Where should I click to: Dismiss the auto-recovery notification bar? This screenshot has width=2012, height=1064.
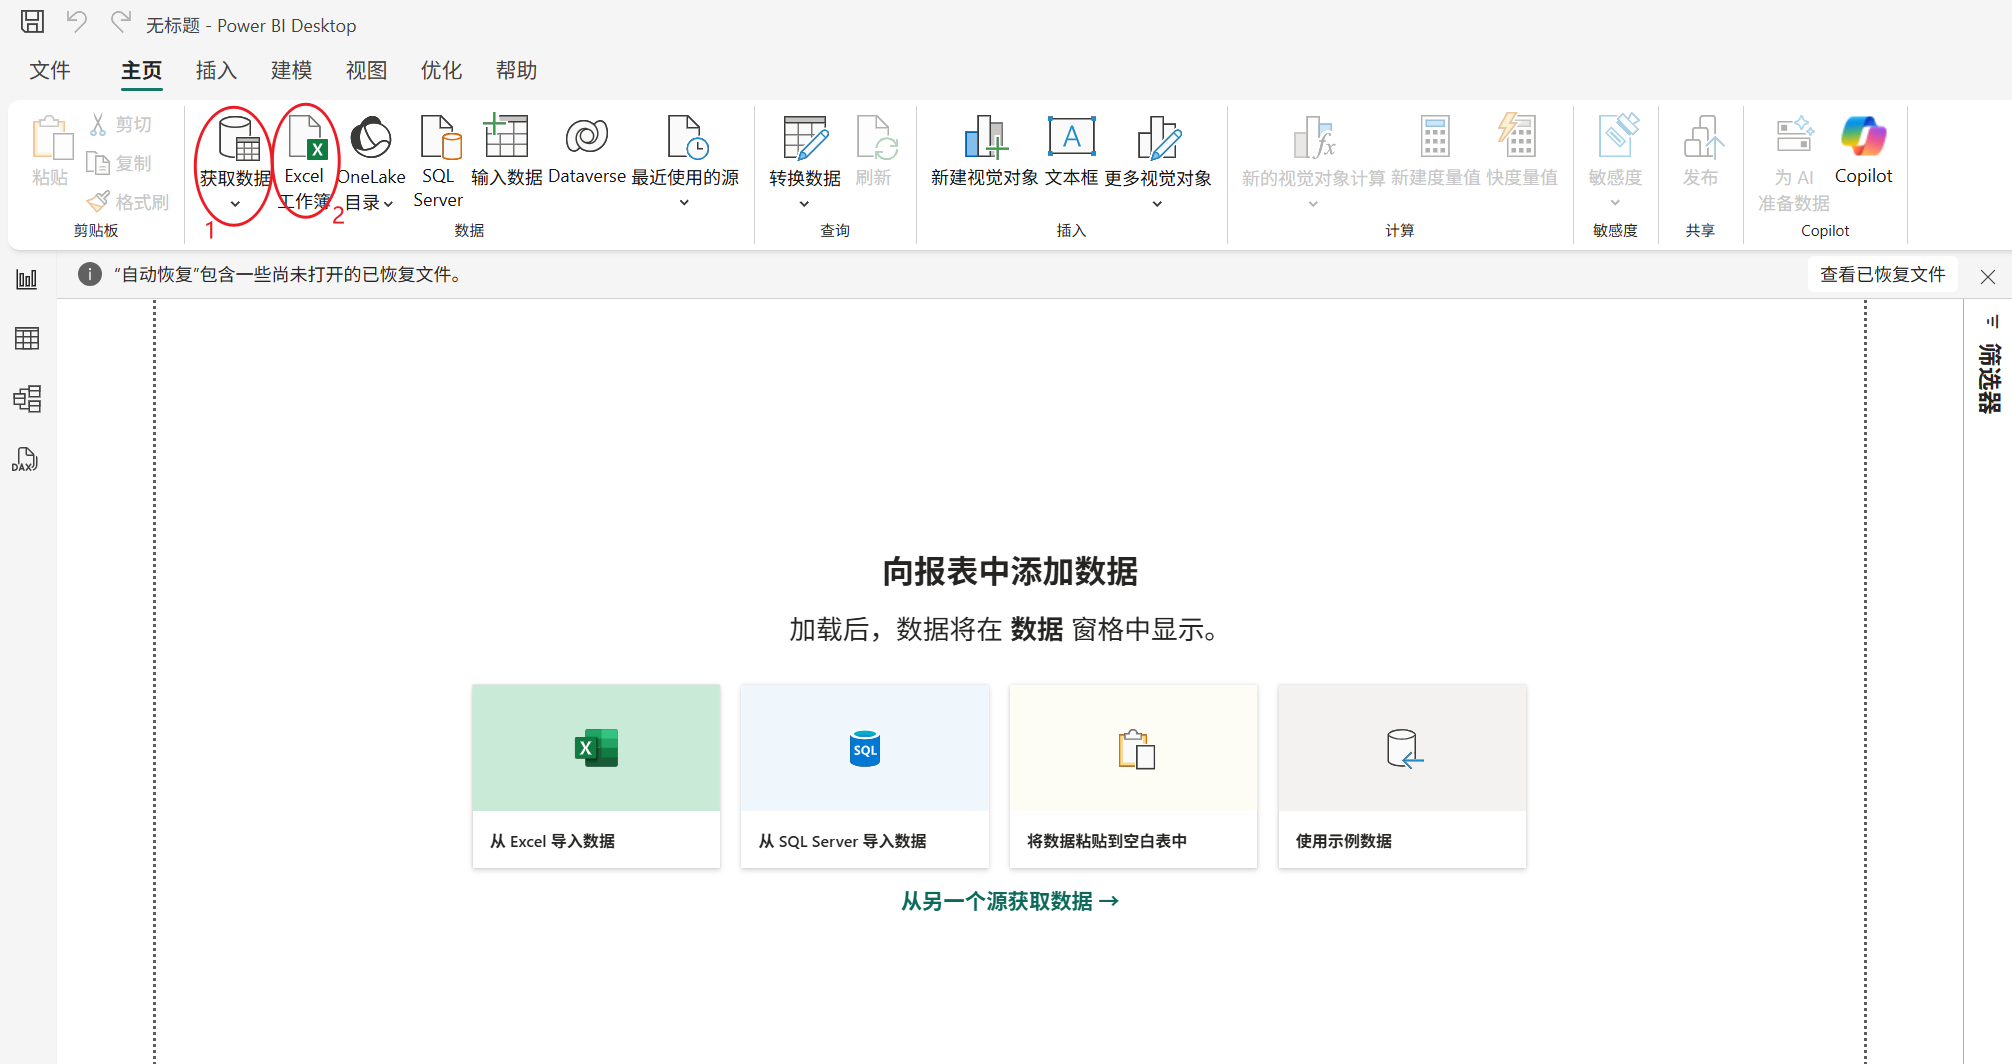click(1988, 277)
